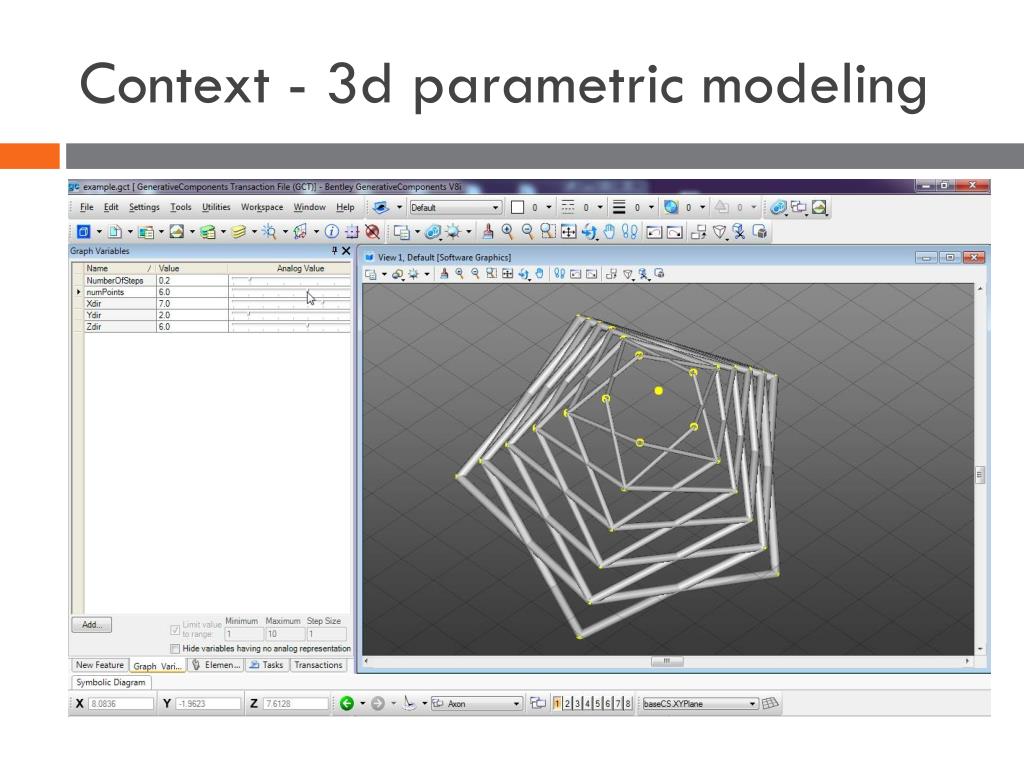Toggle view number 2 button
The image size is (1024, 768).
pos(568,703)
